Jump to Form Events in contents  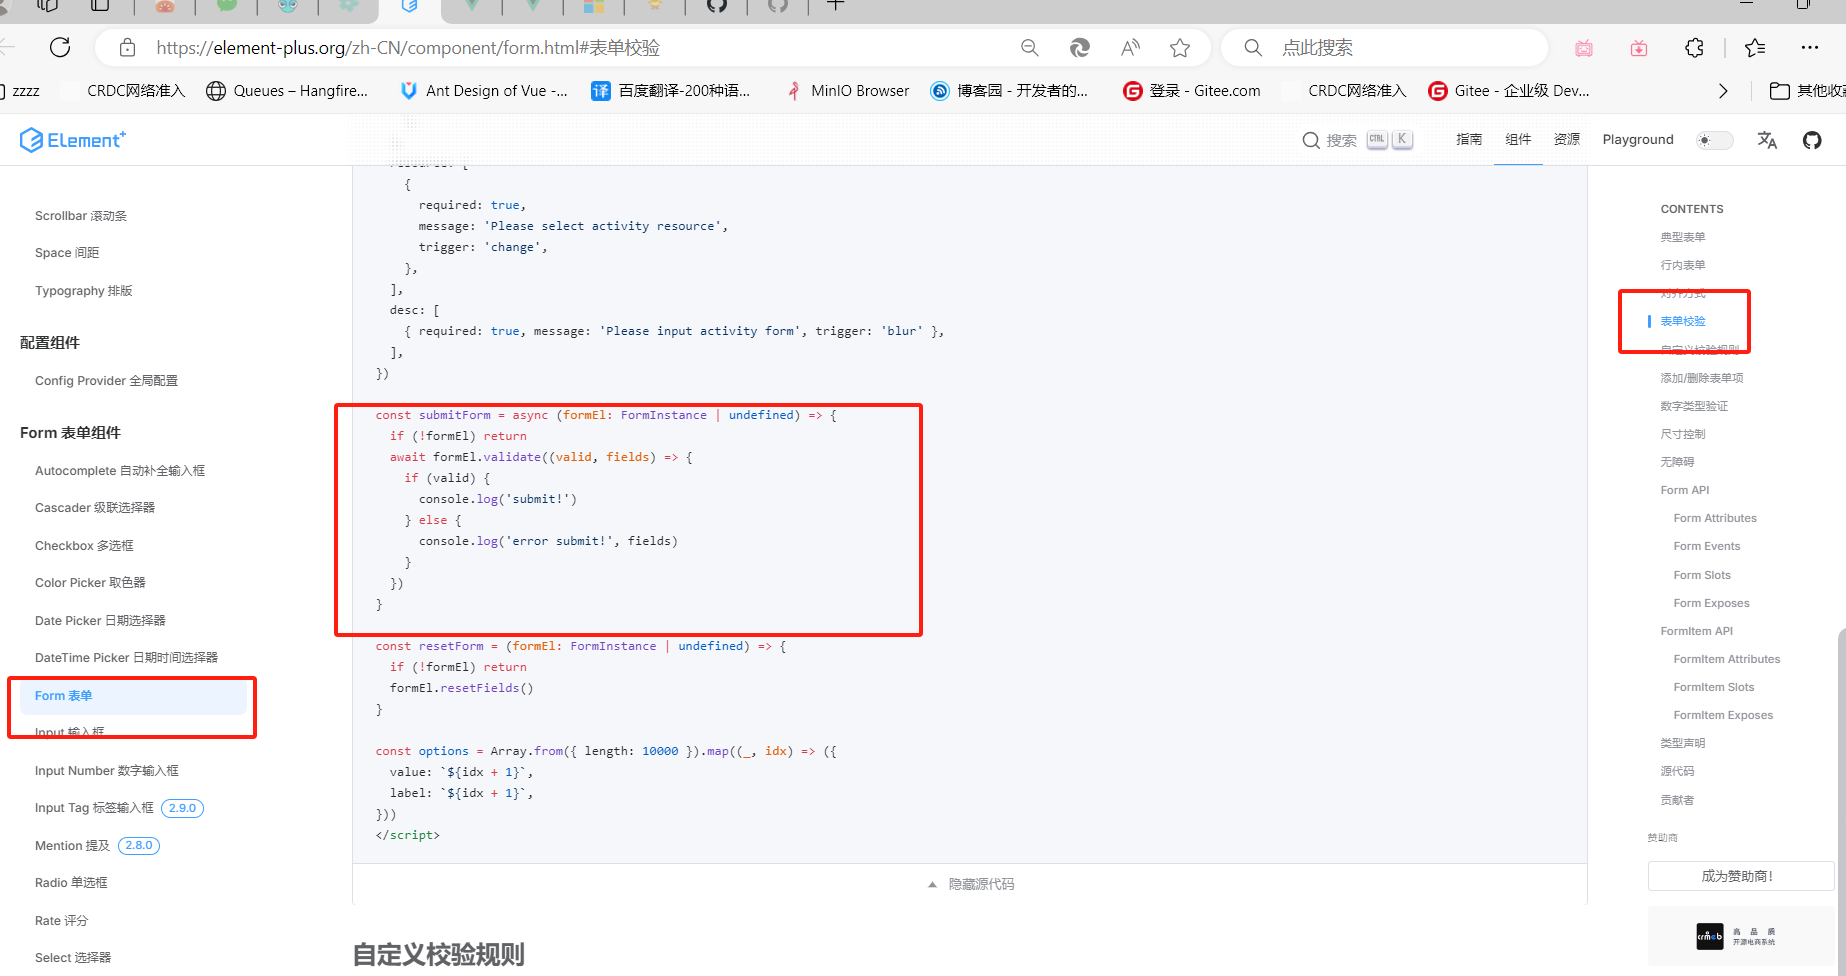pos(1707,546)
